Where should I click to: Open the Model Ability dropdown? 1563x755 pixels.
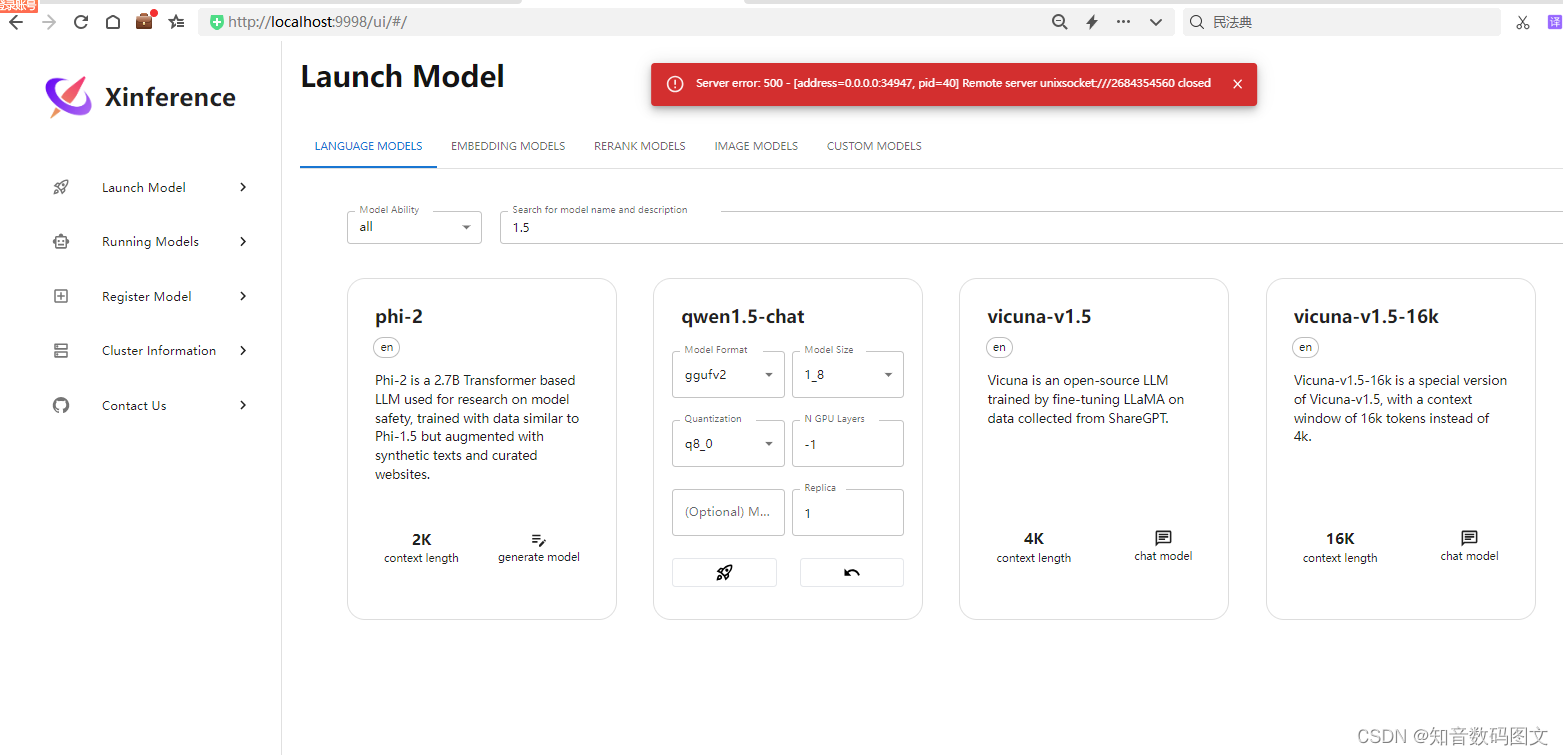[466, 227]
